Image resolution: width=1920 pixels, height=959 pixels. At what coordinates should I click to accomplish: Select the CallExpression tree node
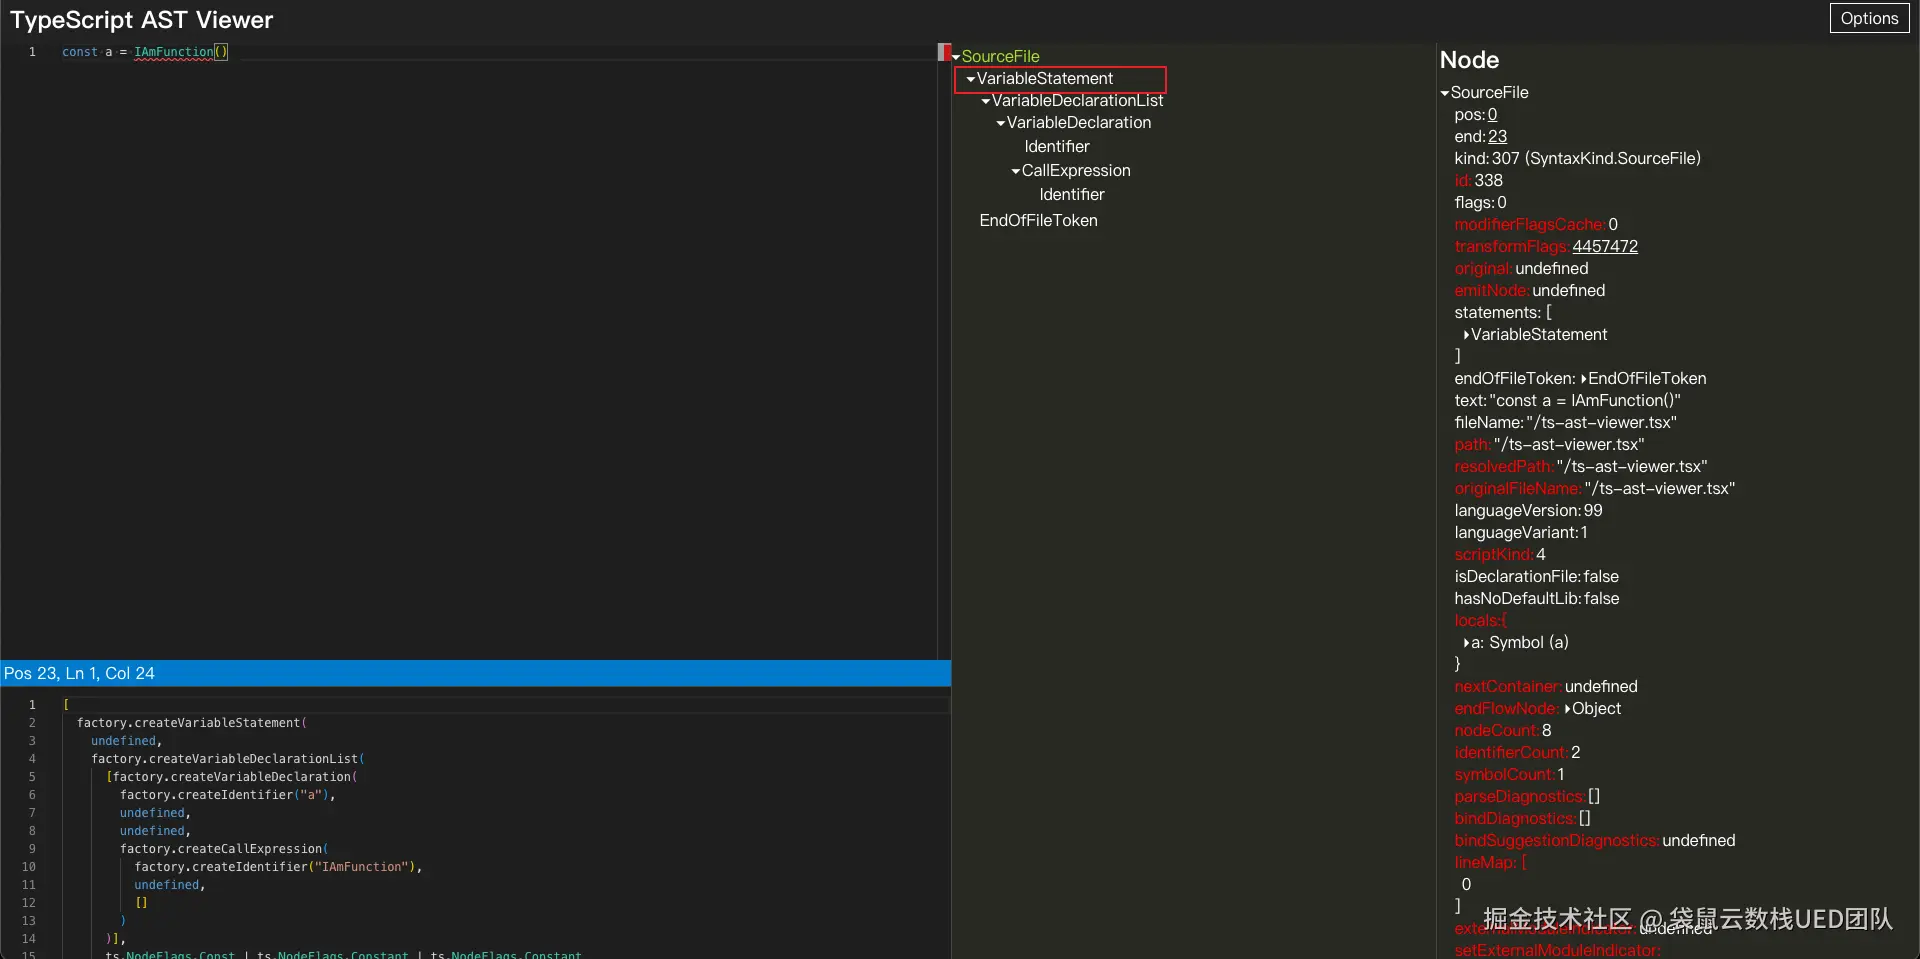point(1076,171)
